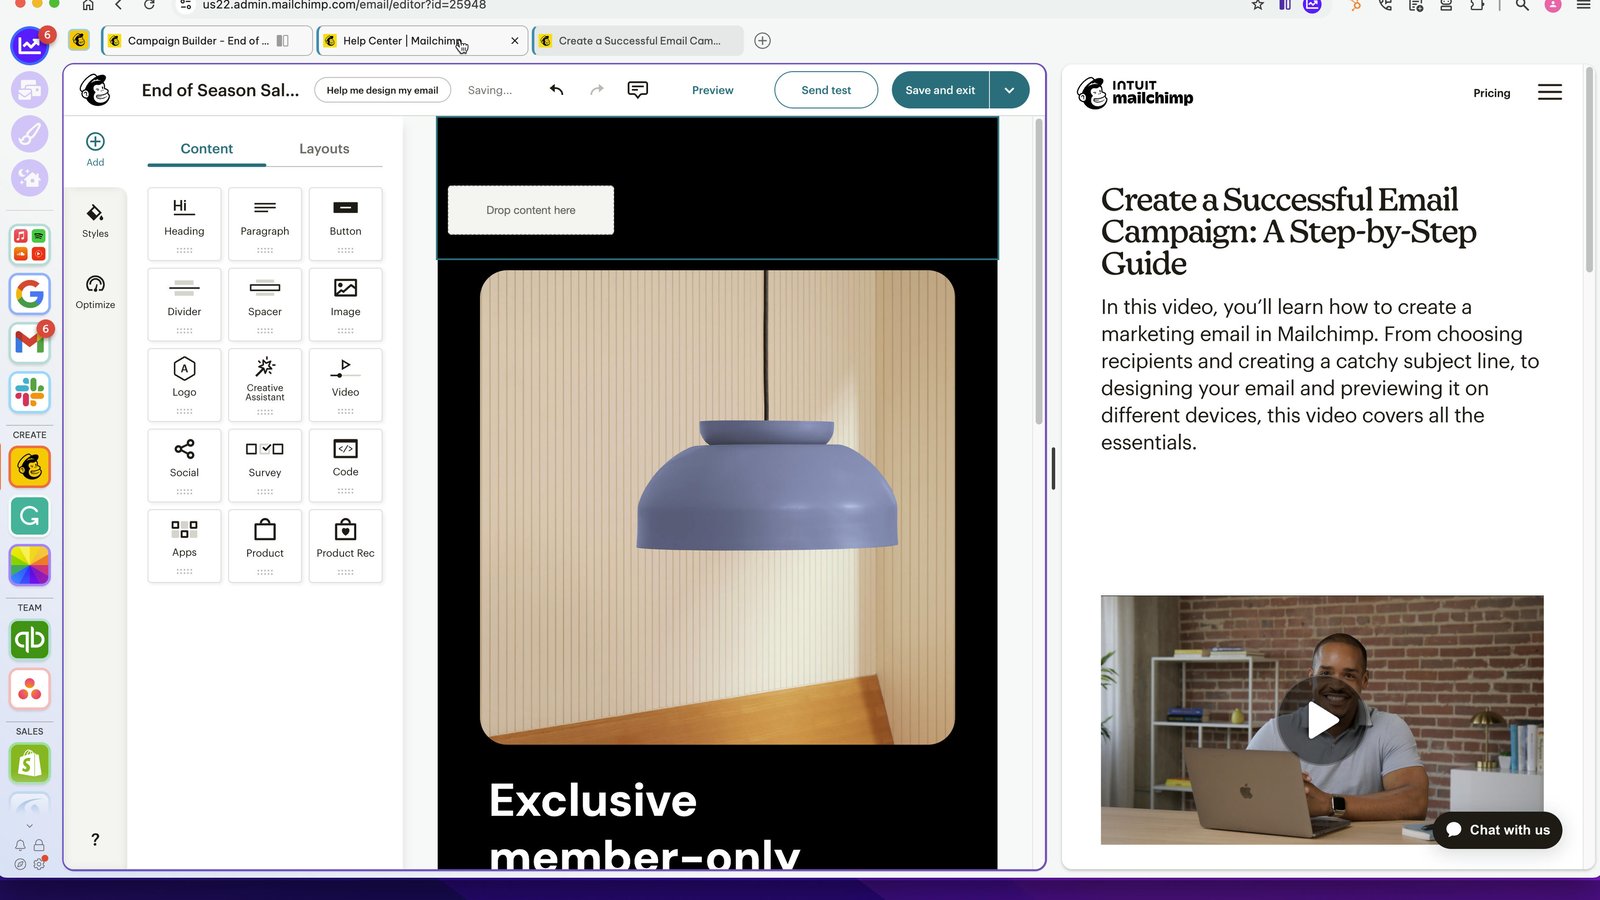Open the Creative Assistant block
Image resolution: width=1600 pixels, height=900 pixels.
[x=265, y=385]
